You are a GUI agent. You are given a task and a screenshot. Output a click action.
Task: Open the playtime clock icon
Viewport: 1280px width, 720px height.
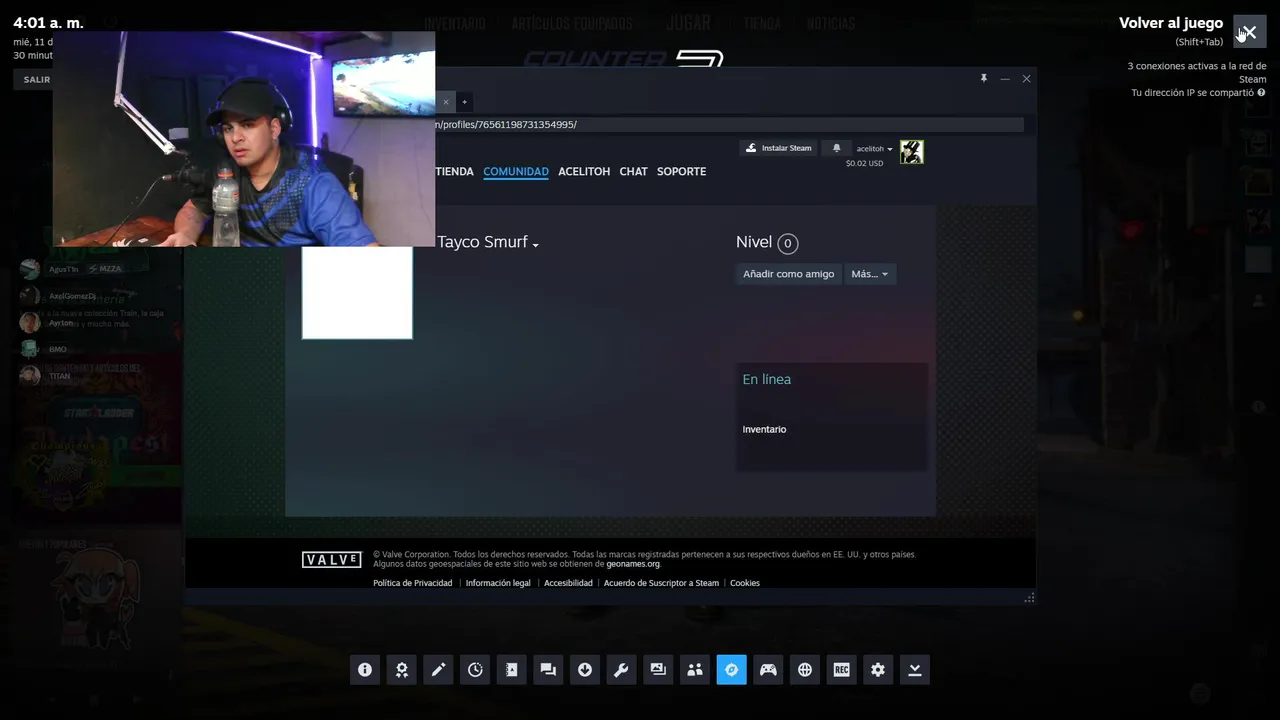tap(475, 670)
